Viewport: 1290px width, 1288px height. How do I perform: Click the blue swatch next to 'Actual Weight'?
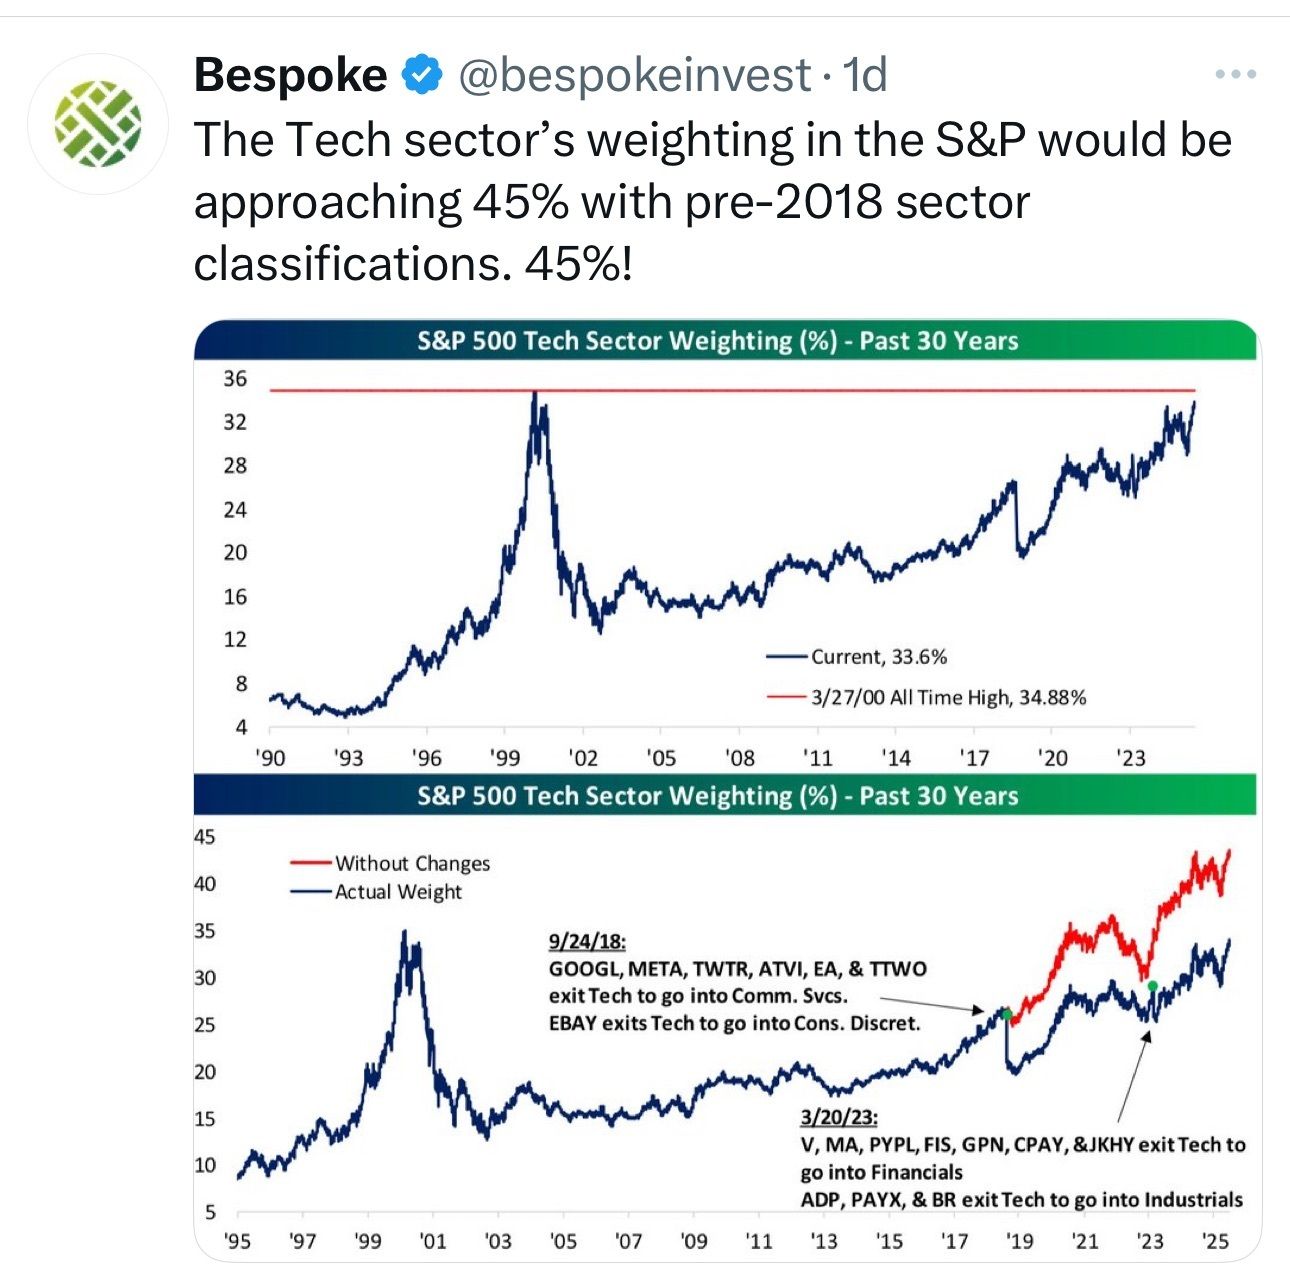pos(310,891)
